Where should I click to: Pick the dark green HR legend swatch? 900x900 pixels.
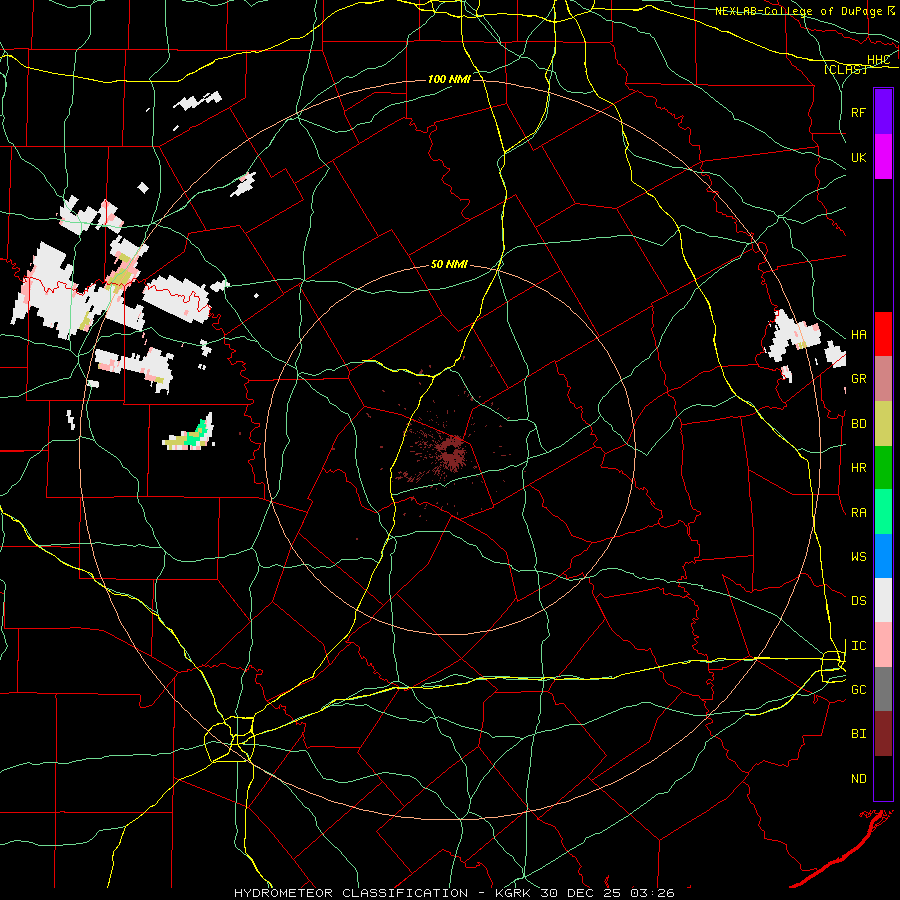883,468
